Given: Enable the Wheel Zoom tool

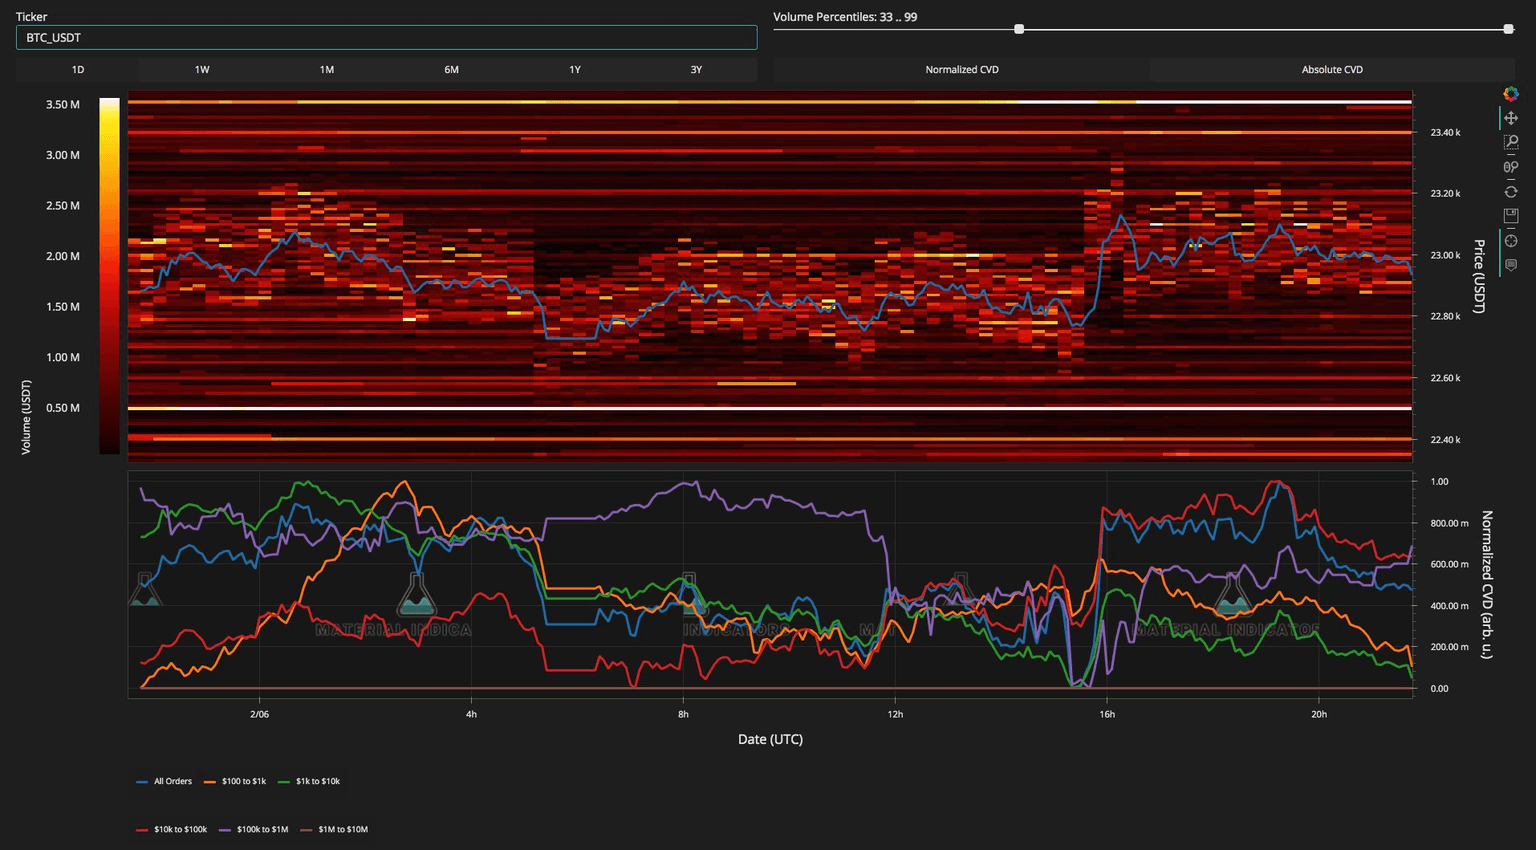Looking at the screenshot, I should [1510, 167].
